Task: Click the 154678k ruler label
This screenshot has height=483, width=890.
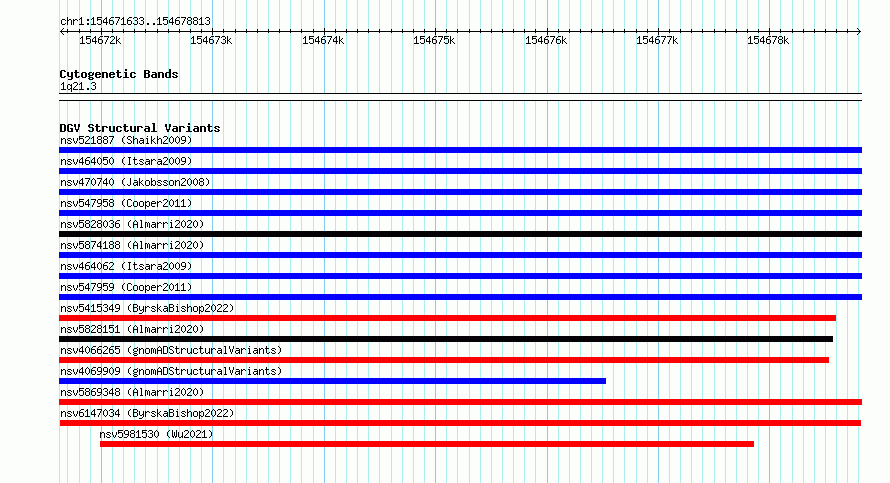Action: (x=768, y=41)
